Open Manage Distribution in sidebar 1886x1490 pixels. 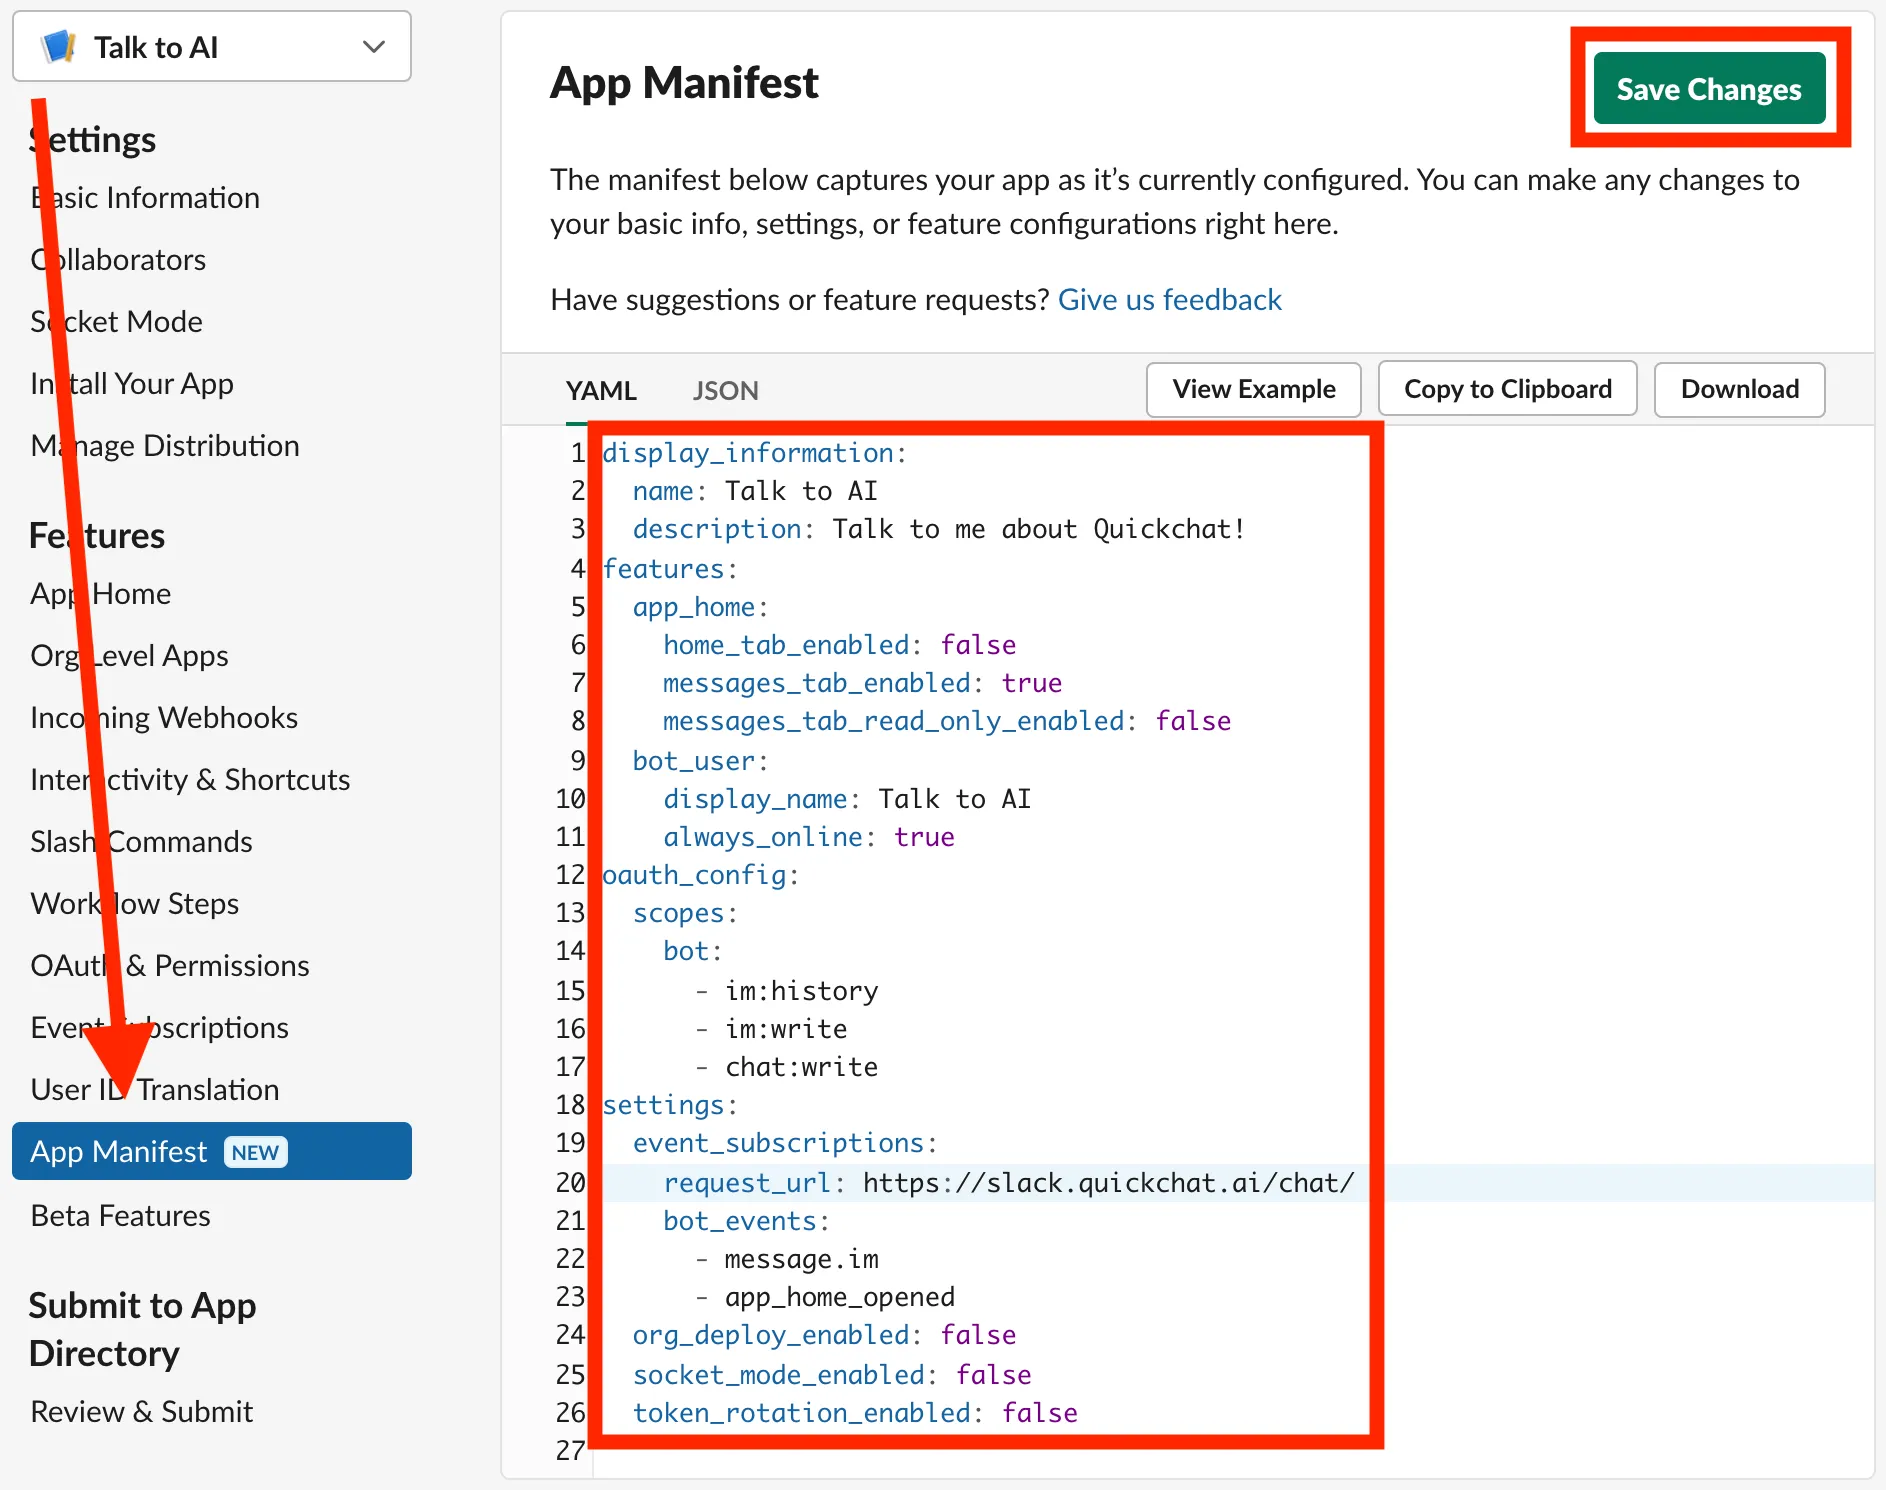click(165, 446)
